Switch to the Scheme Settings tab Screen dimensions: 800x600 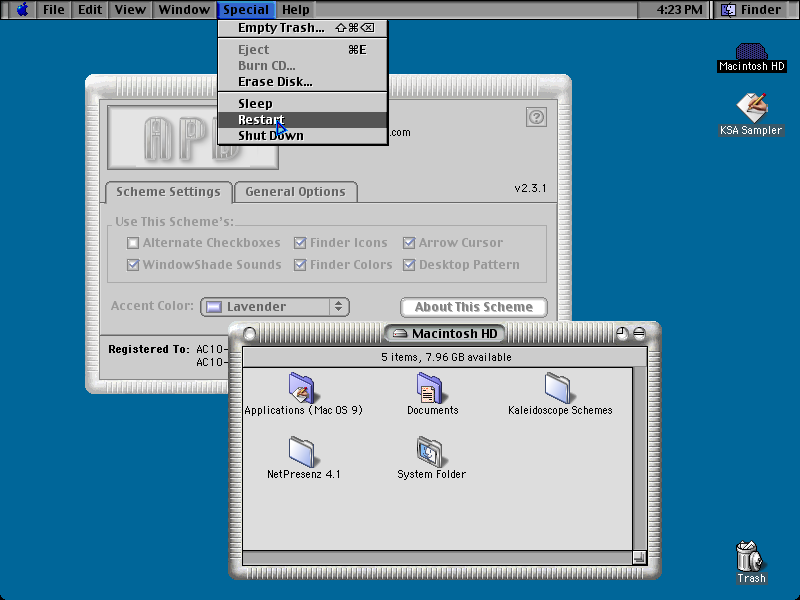click(x=168, y=192)
